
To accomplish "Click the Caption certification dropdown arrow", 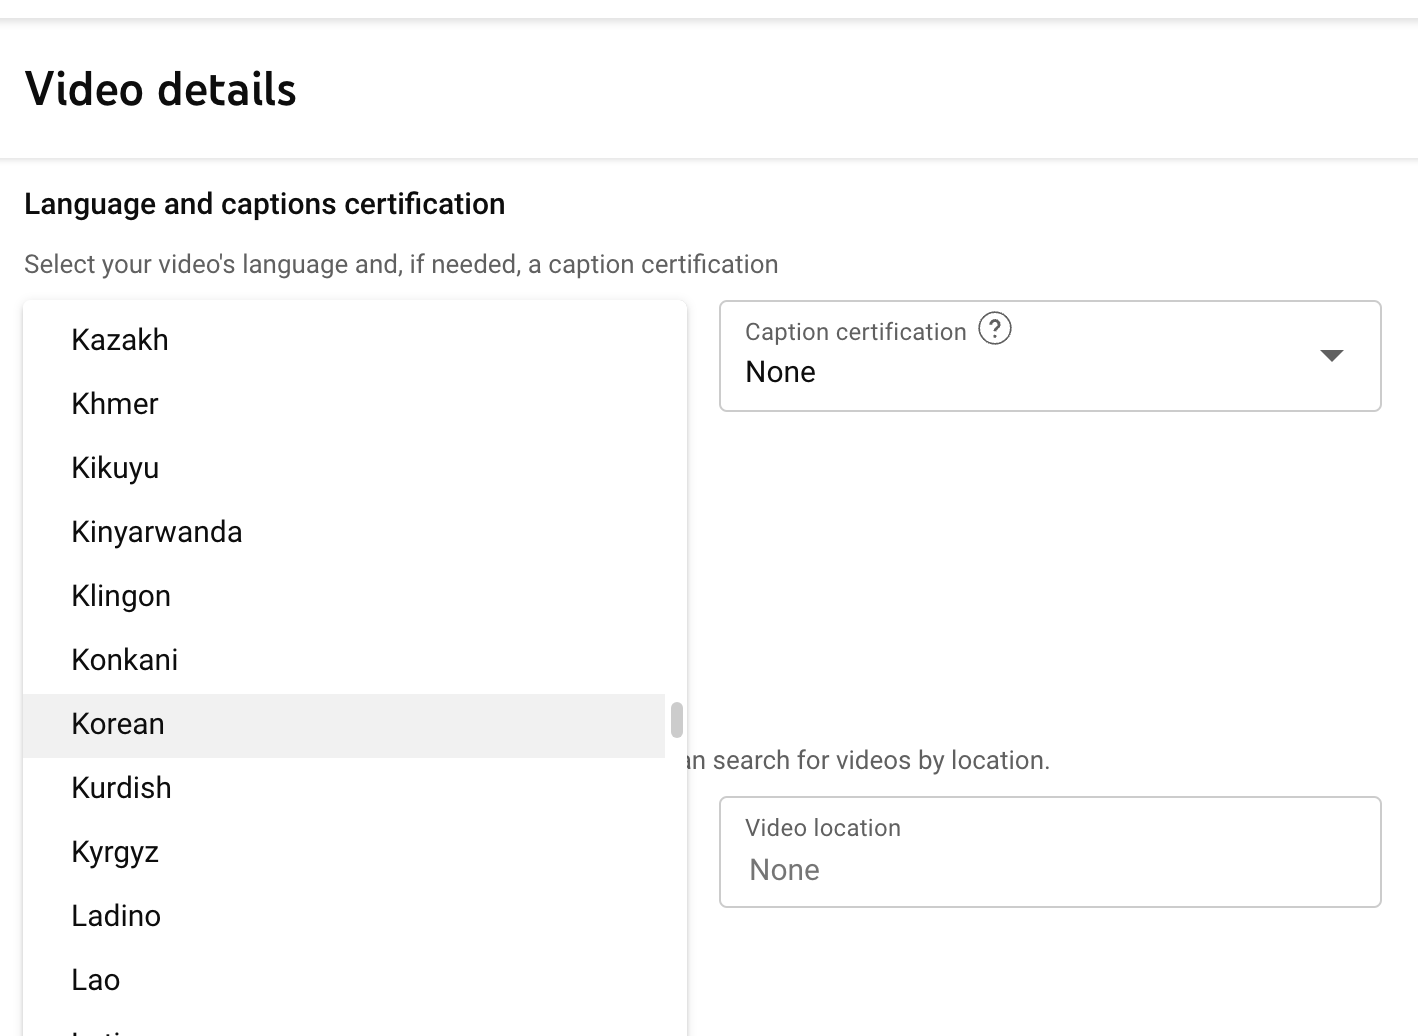I will point(1331,356).
